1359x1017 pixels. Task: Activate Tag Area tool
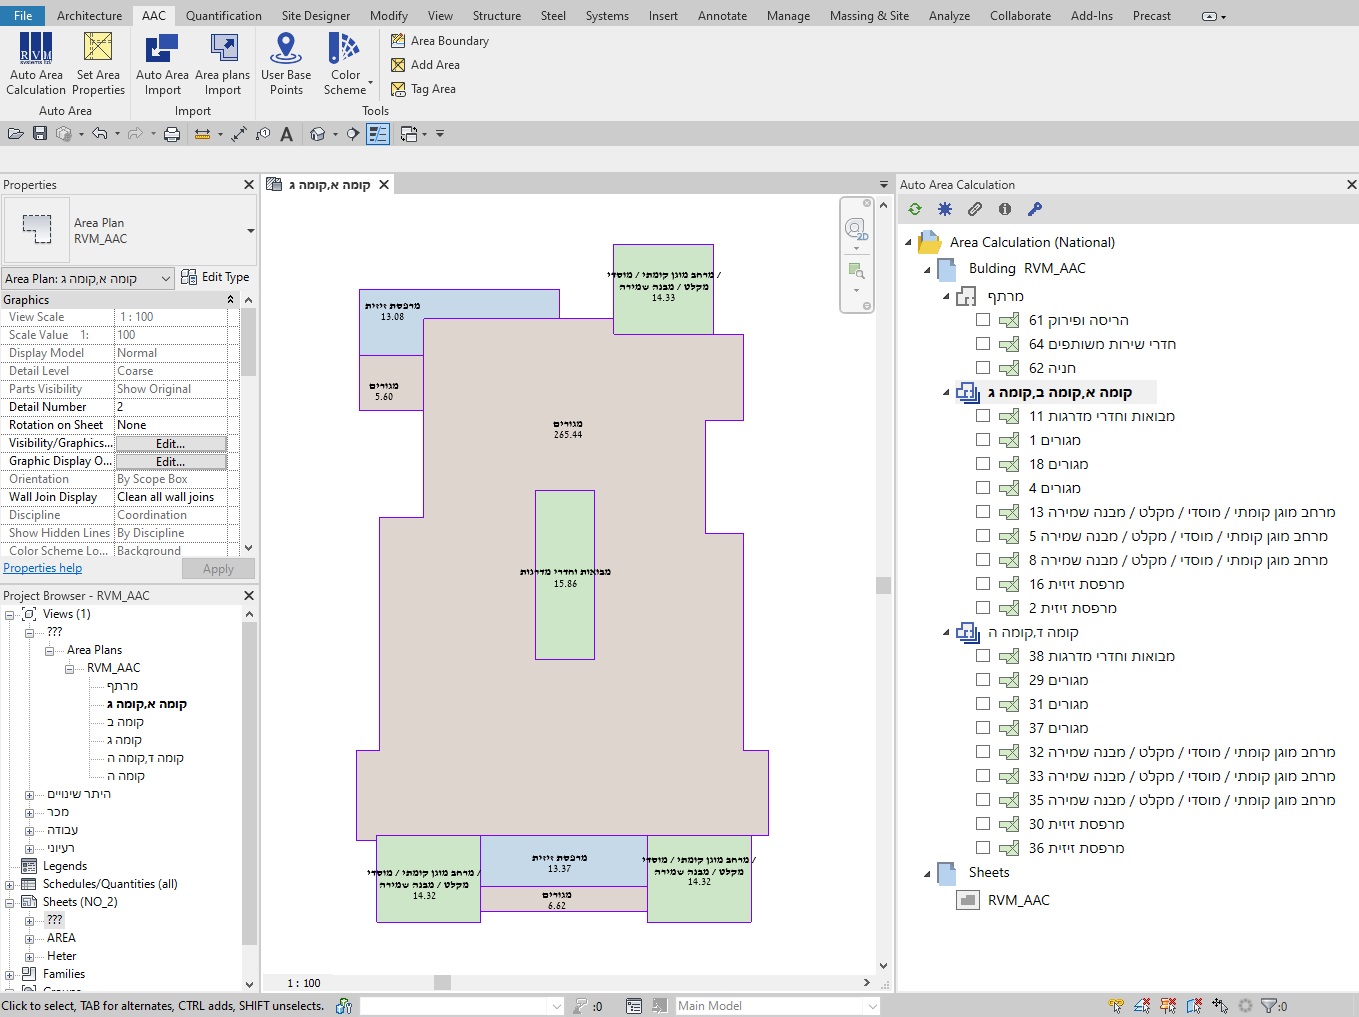pyautogui.click(x=424, y=89)
